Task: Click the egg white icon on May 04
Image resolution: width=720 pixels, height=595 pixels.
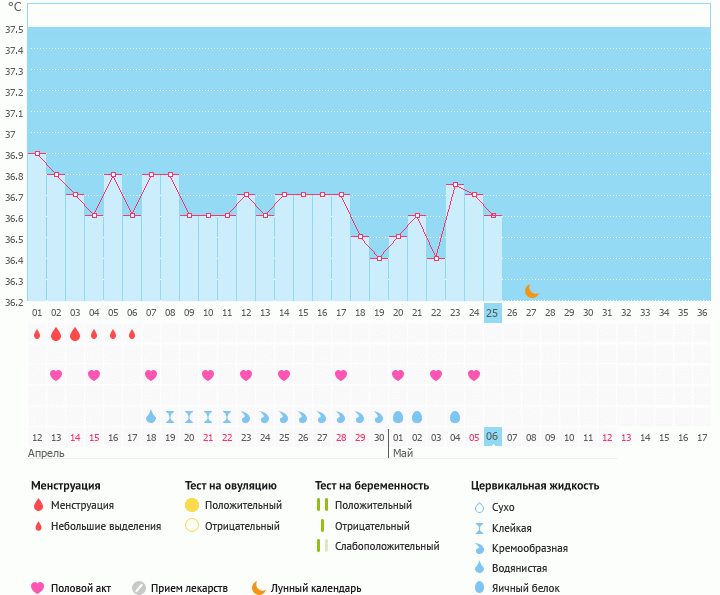Action: (455, 416)
